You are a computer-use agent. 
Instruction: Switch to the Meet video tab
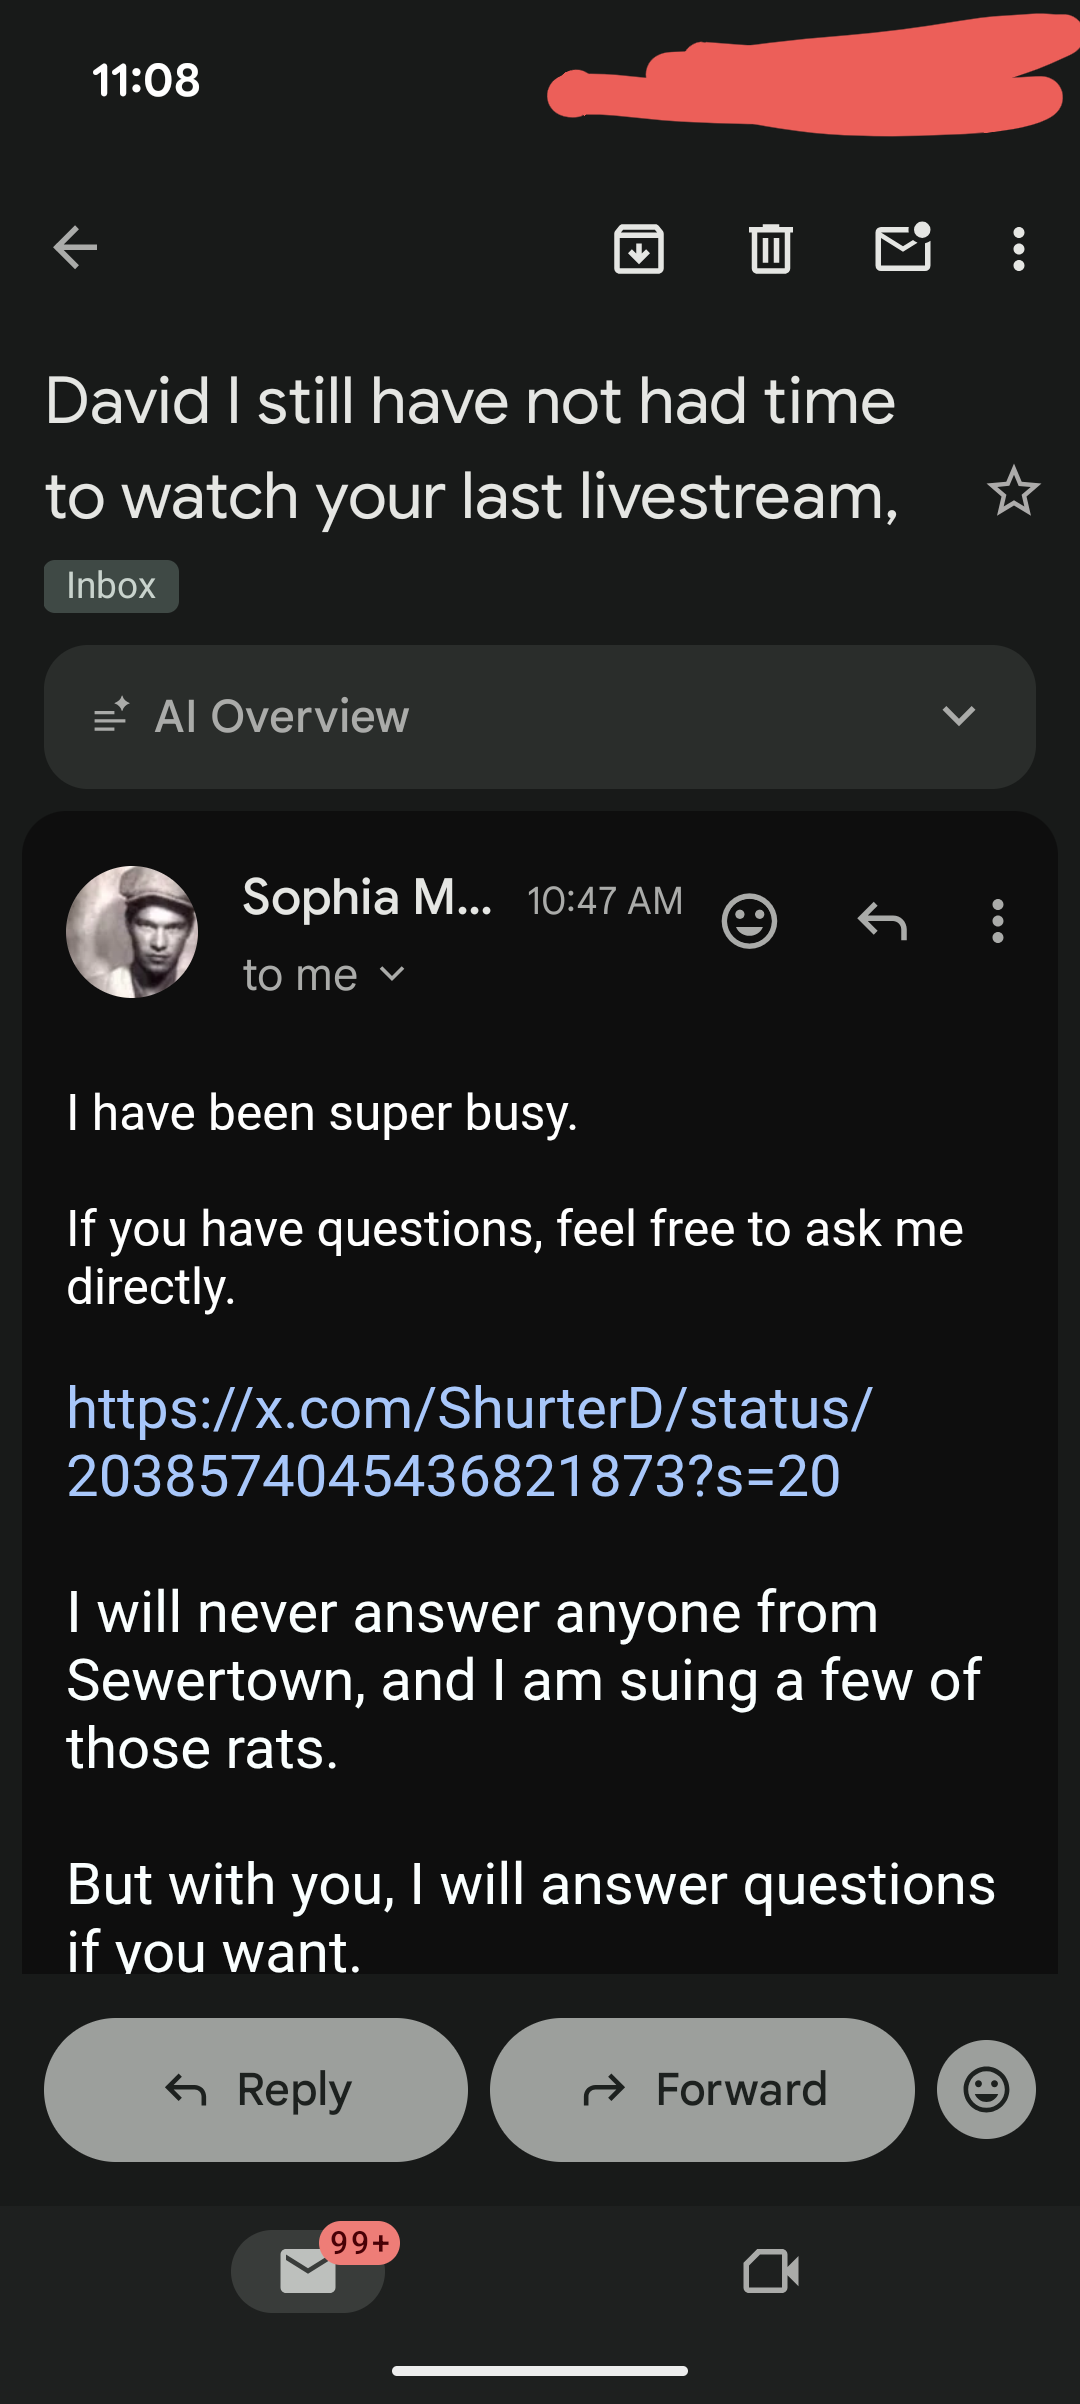[x=771, y=2271]
